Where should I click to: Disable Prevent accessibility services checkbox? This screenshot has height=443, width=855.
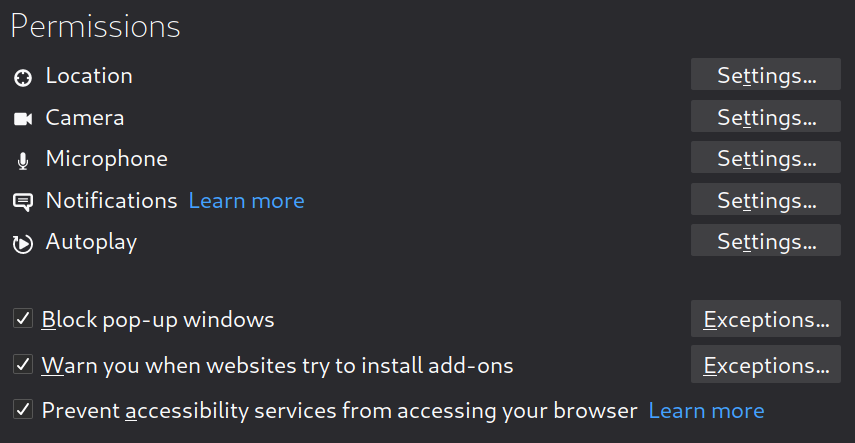tap(22, 410)
